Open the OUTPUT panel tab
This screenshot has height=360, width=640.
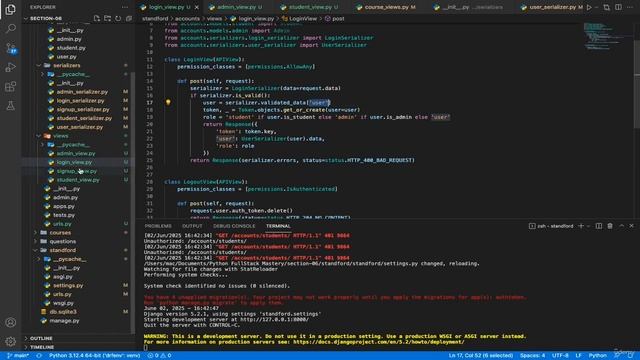(x=192, y=226)
